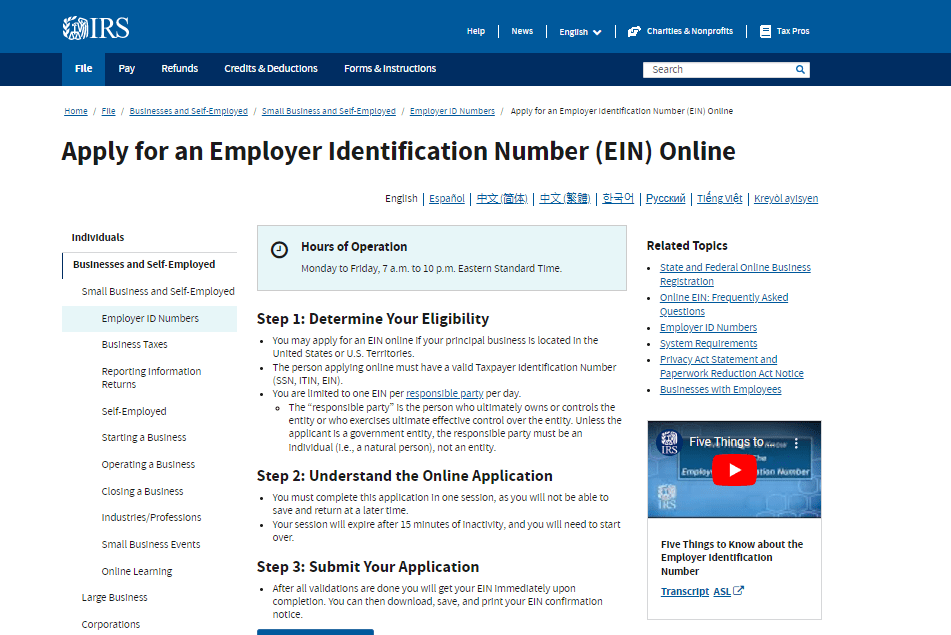Switch language to 中文 (简体)
This screenshot has width=951, height=635.
502,198
